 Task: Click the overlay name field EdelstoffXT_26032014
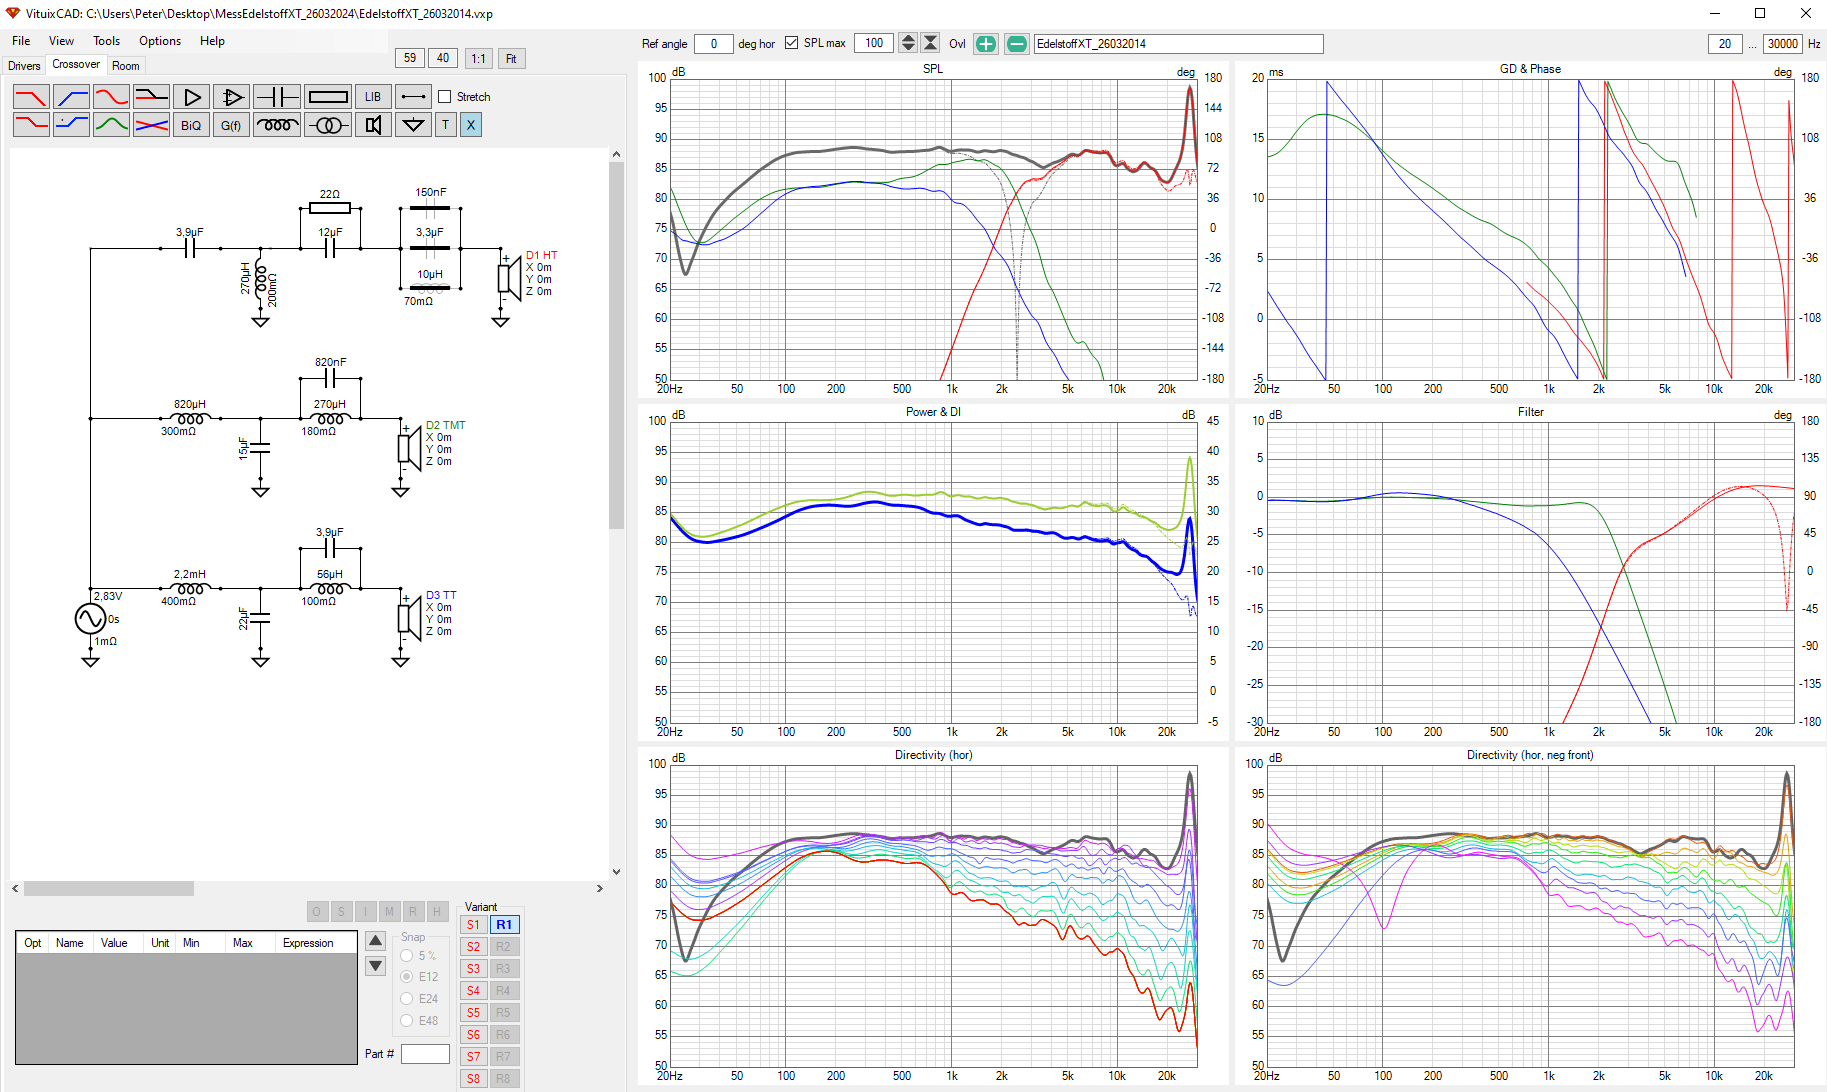[x=1178, y=44]
